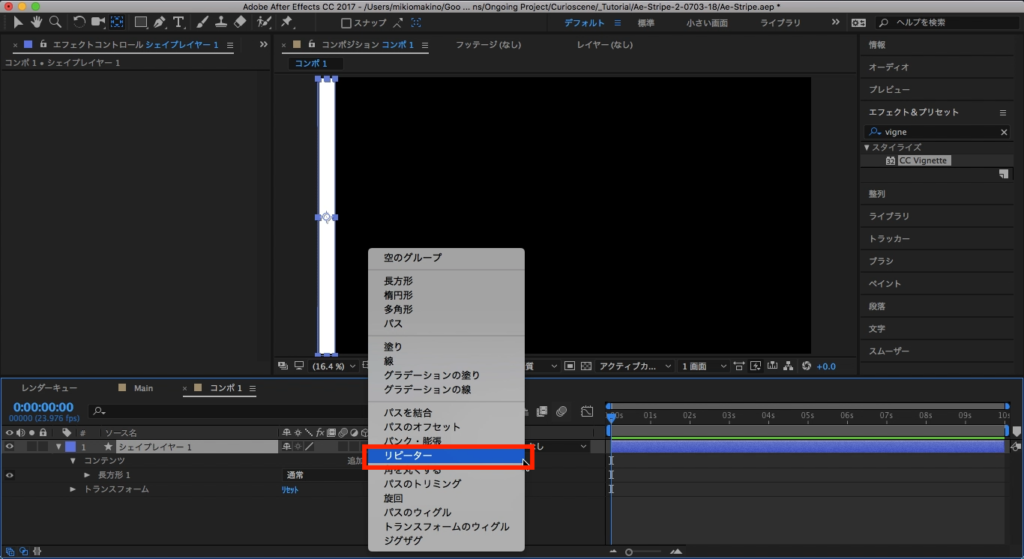Hide シェイプレイヤー 1 with eye toggle
The height and width of the screenshot is (559, 1024).
[x=10, y=447]
